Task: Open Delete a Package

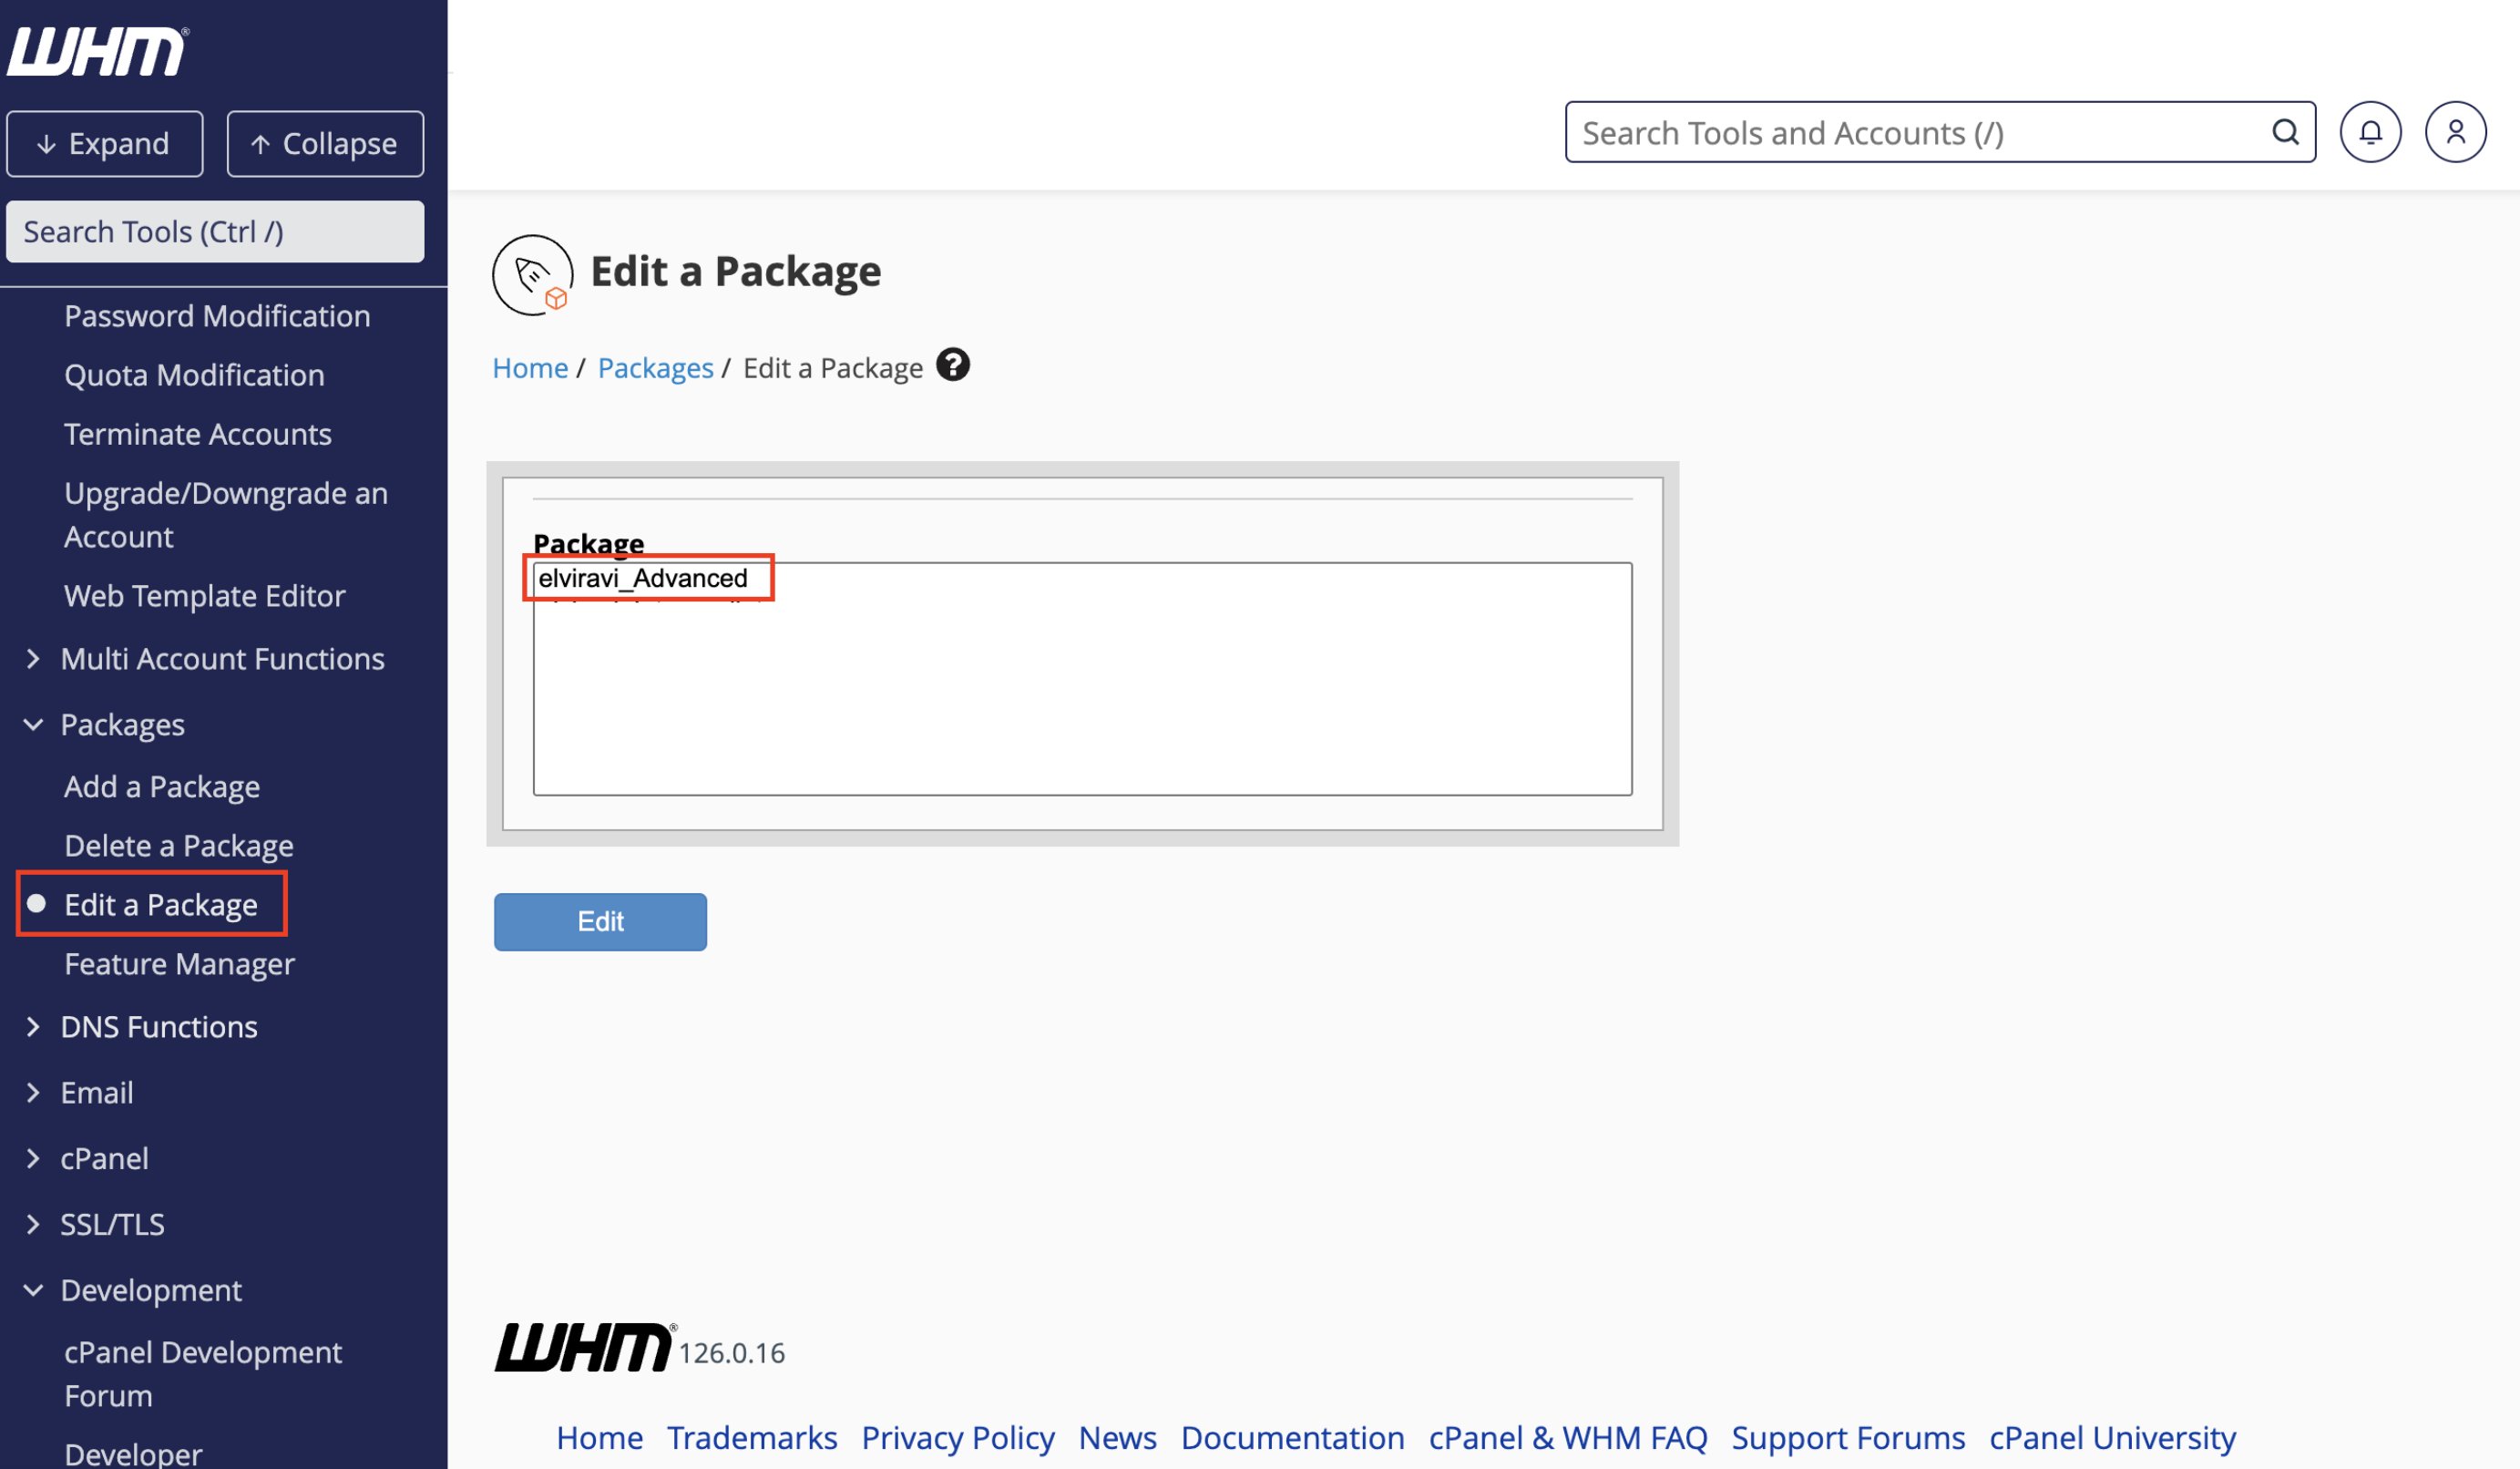Action: pyautogui.click(x=179, y=846)
